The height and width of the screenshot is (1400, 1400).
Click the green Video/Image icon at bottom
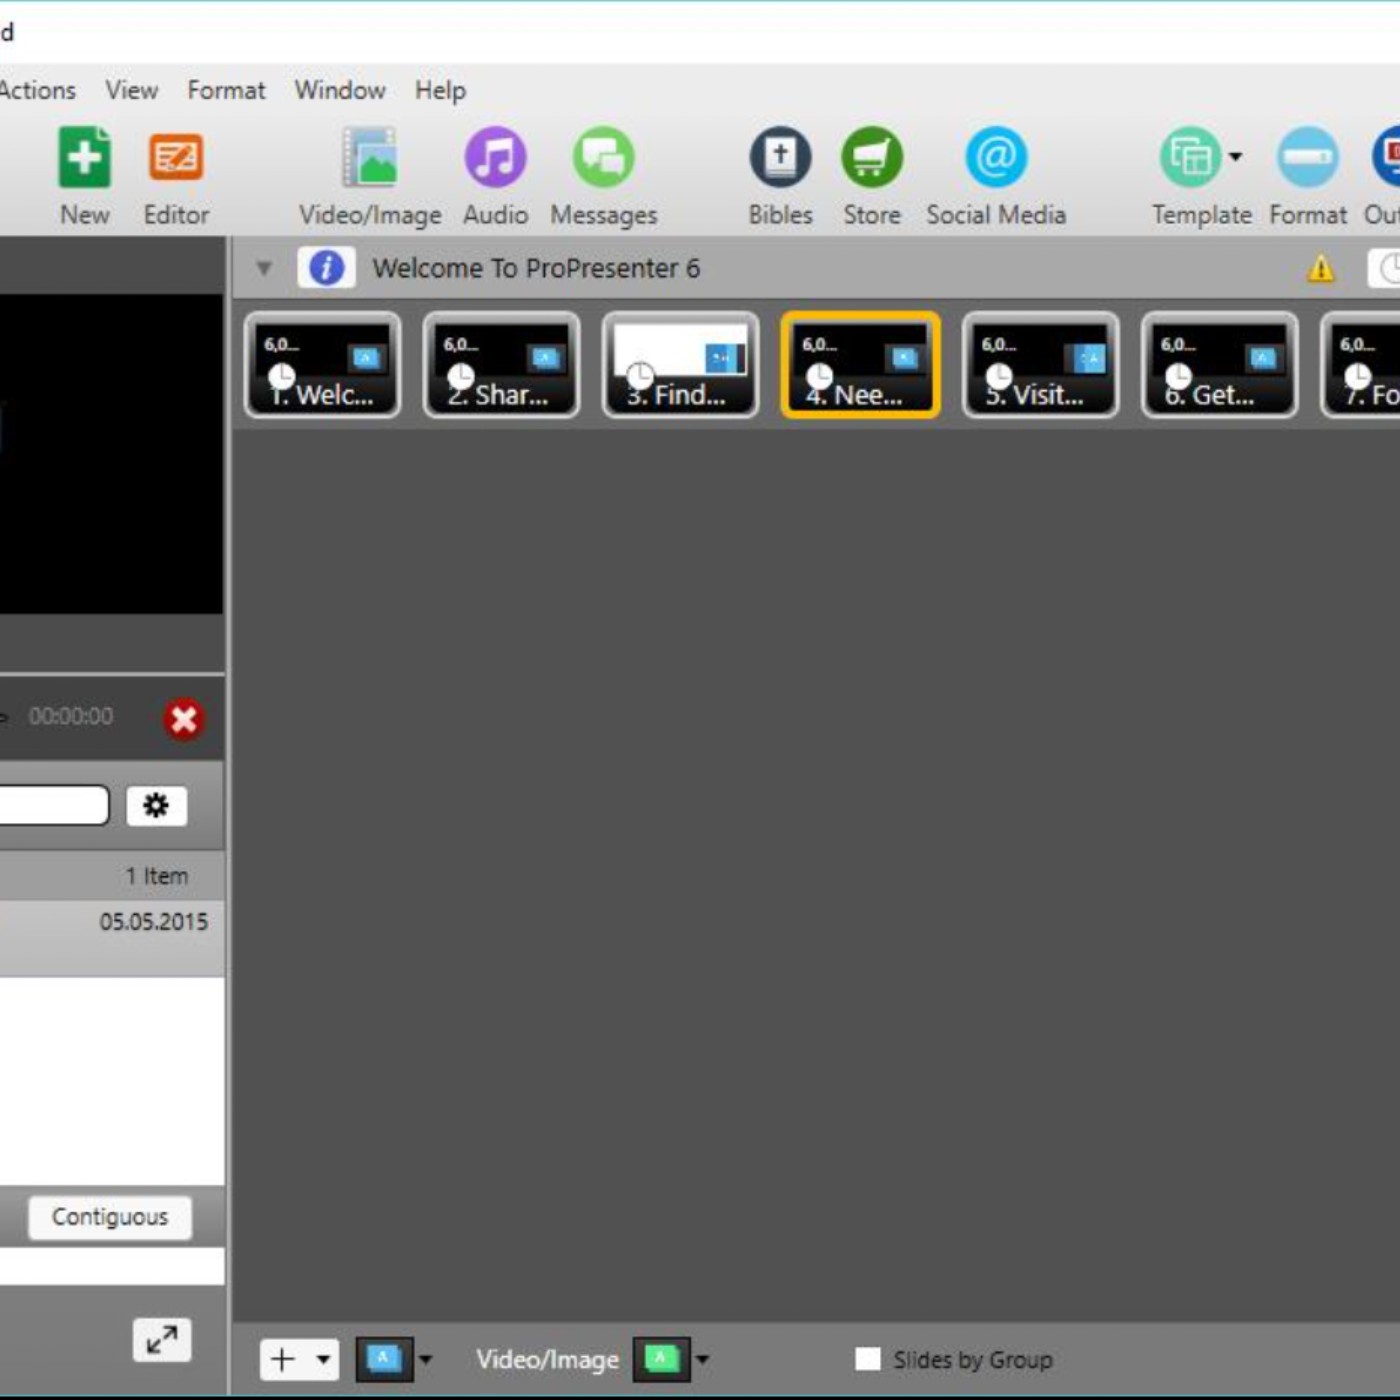click(661, 1360)
